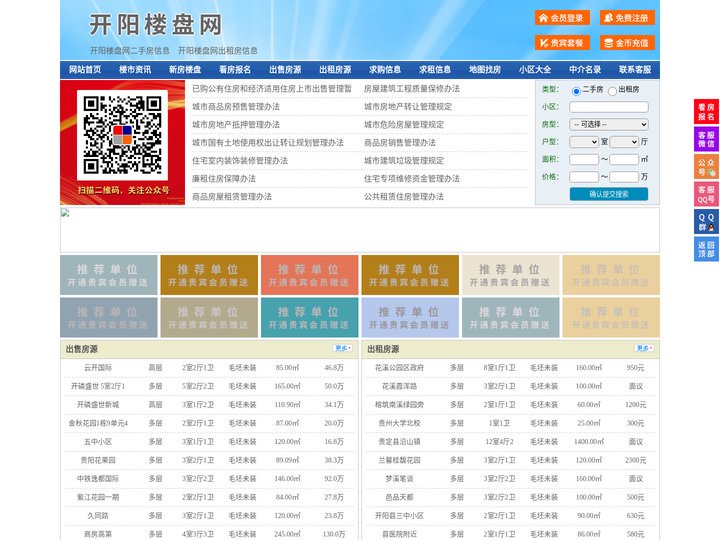Open the 开磷盛世新城 sale listing
The height and width of the screenshot is (540, 720).
(x=98, y=405)
